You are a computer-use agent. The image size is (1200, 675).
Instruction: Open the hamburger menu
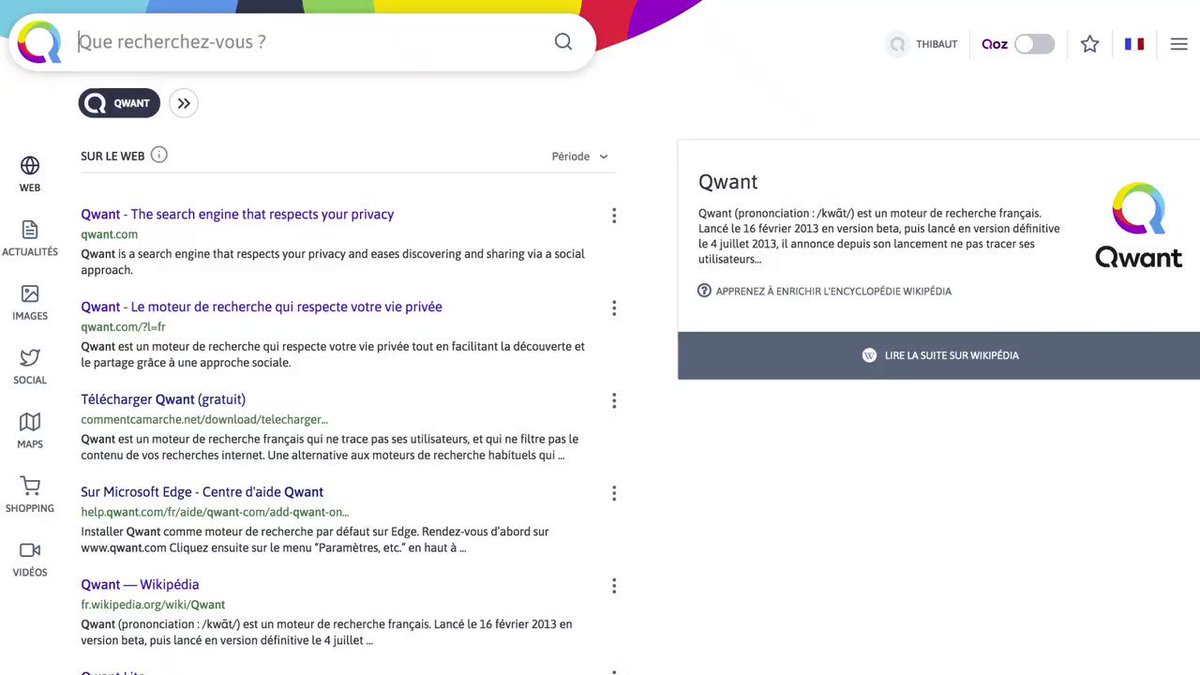(x=1179, y=44)
